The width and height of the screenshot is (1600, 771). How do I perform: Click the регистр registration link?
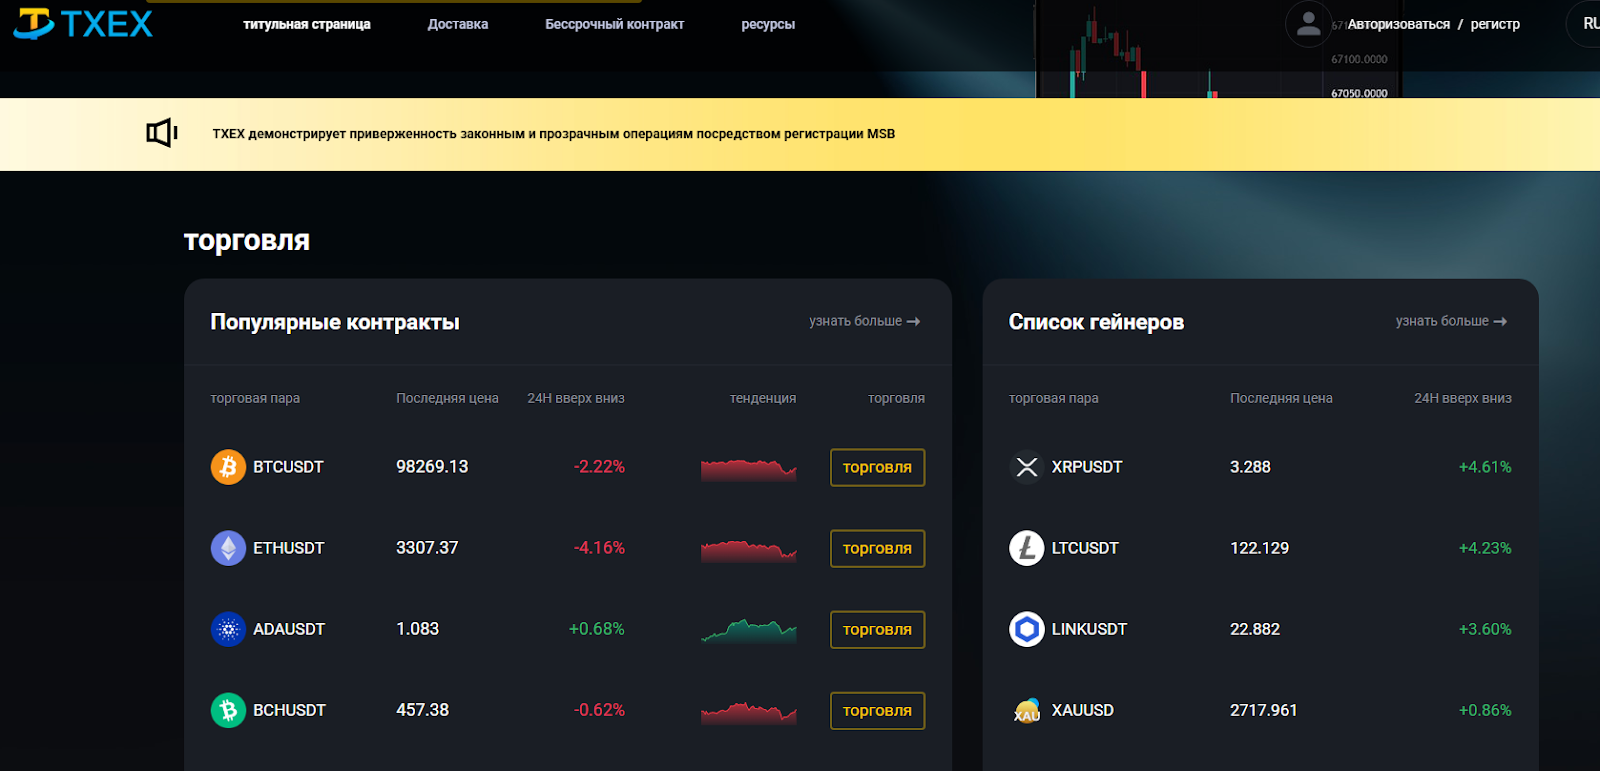(x=1495, y=24)
